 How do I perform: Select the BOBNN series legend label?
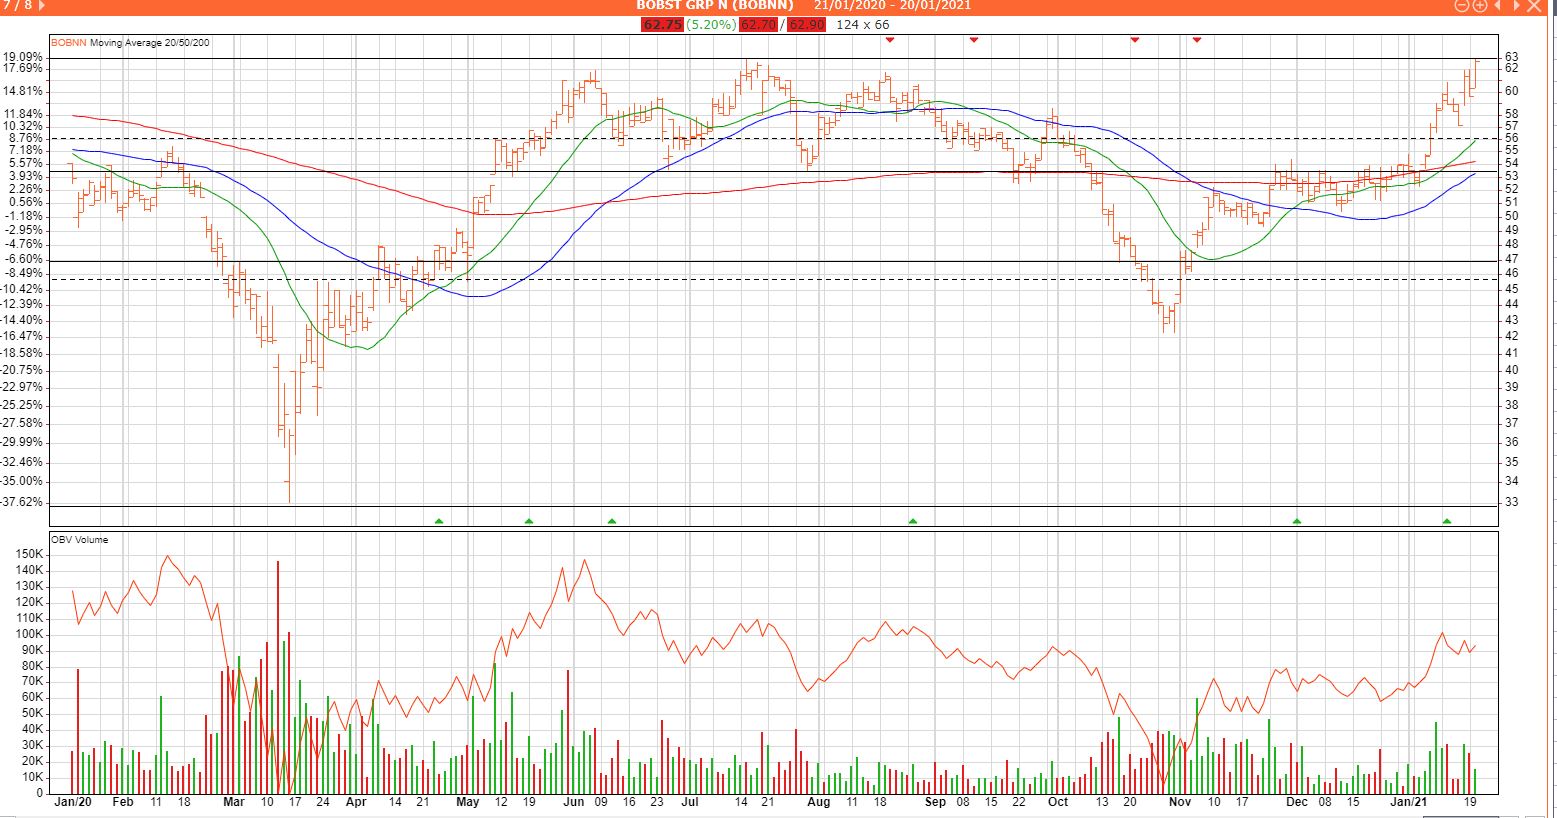coord(69,43)
